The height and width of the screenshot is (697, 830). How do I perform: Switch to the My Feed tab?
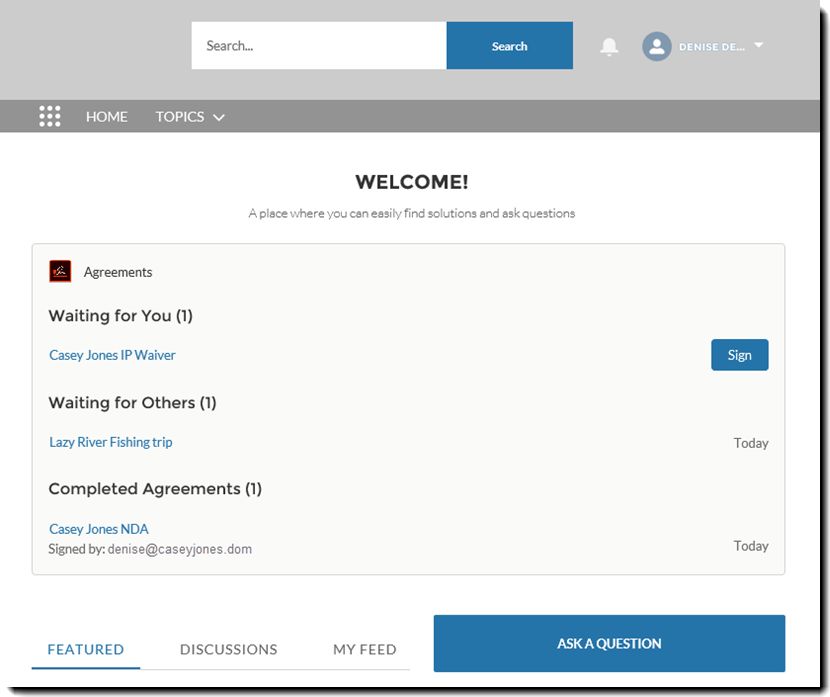click(x=365, y=649)
